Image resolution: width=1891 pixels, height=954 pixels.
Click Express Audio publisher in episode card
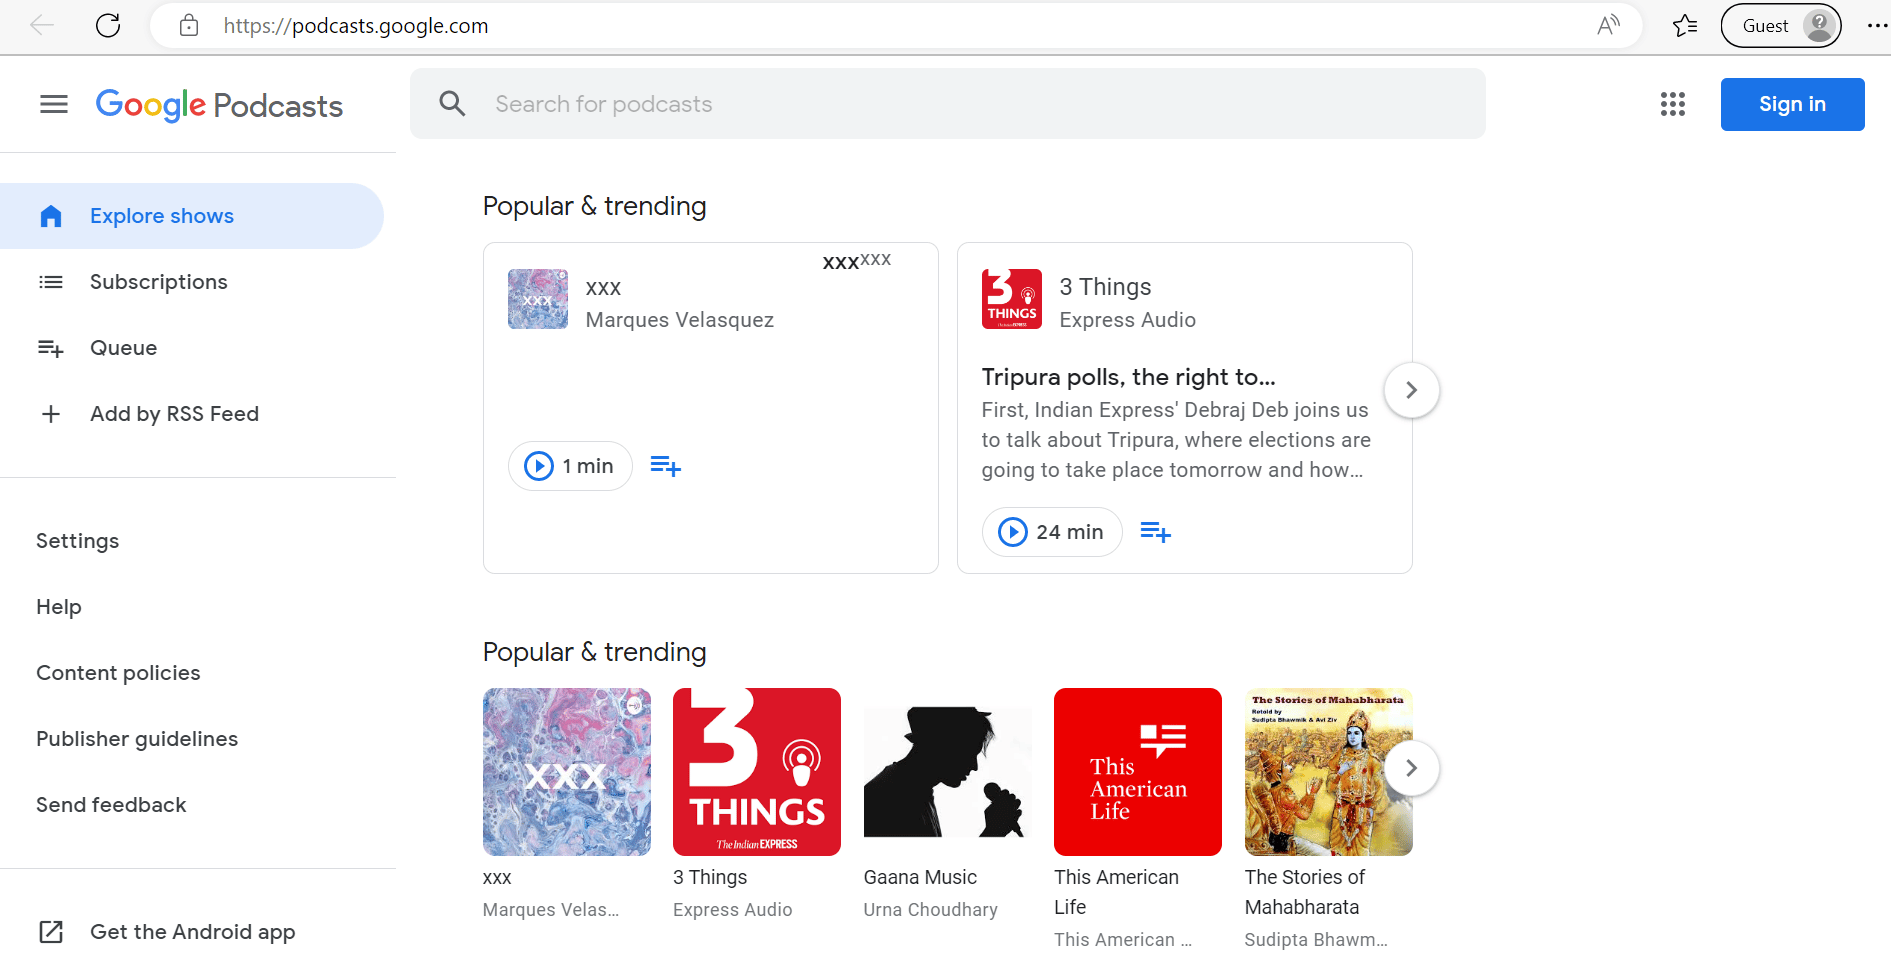1127,320
